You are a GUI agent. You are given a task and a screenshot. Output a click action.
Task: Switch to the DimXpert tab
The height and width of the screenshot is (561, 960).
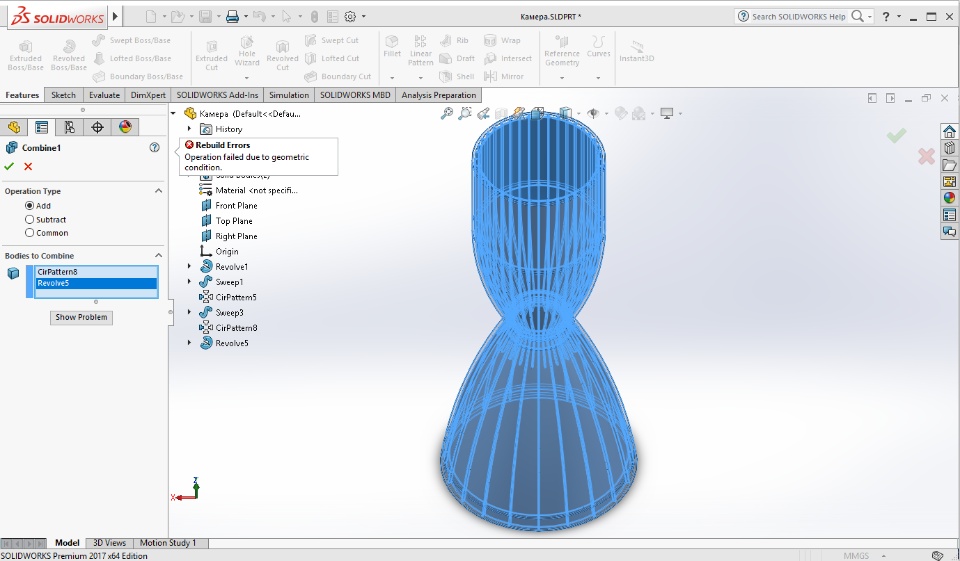tap(148, 95)
